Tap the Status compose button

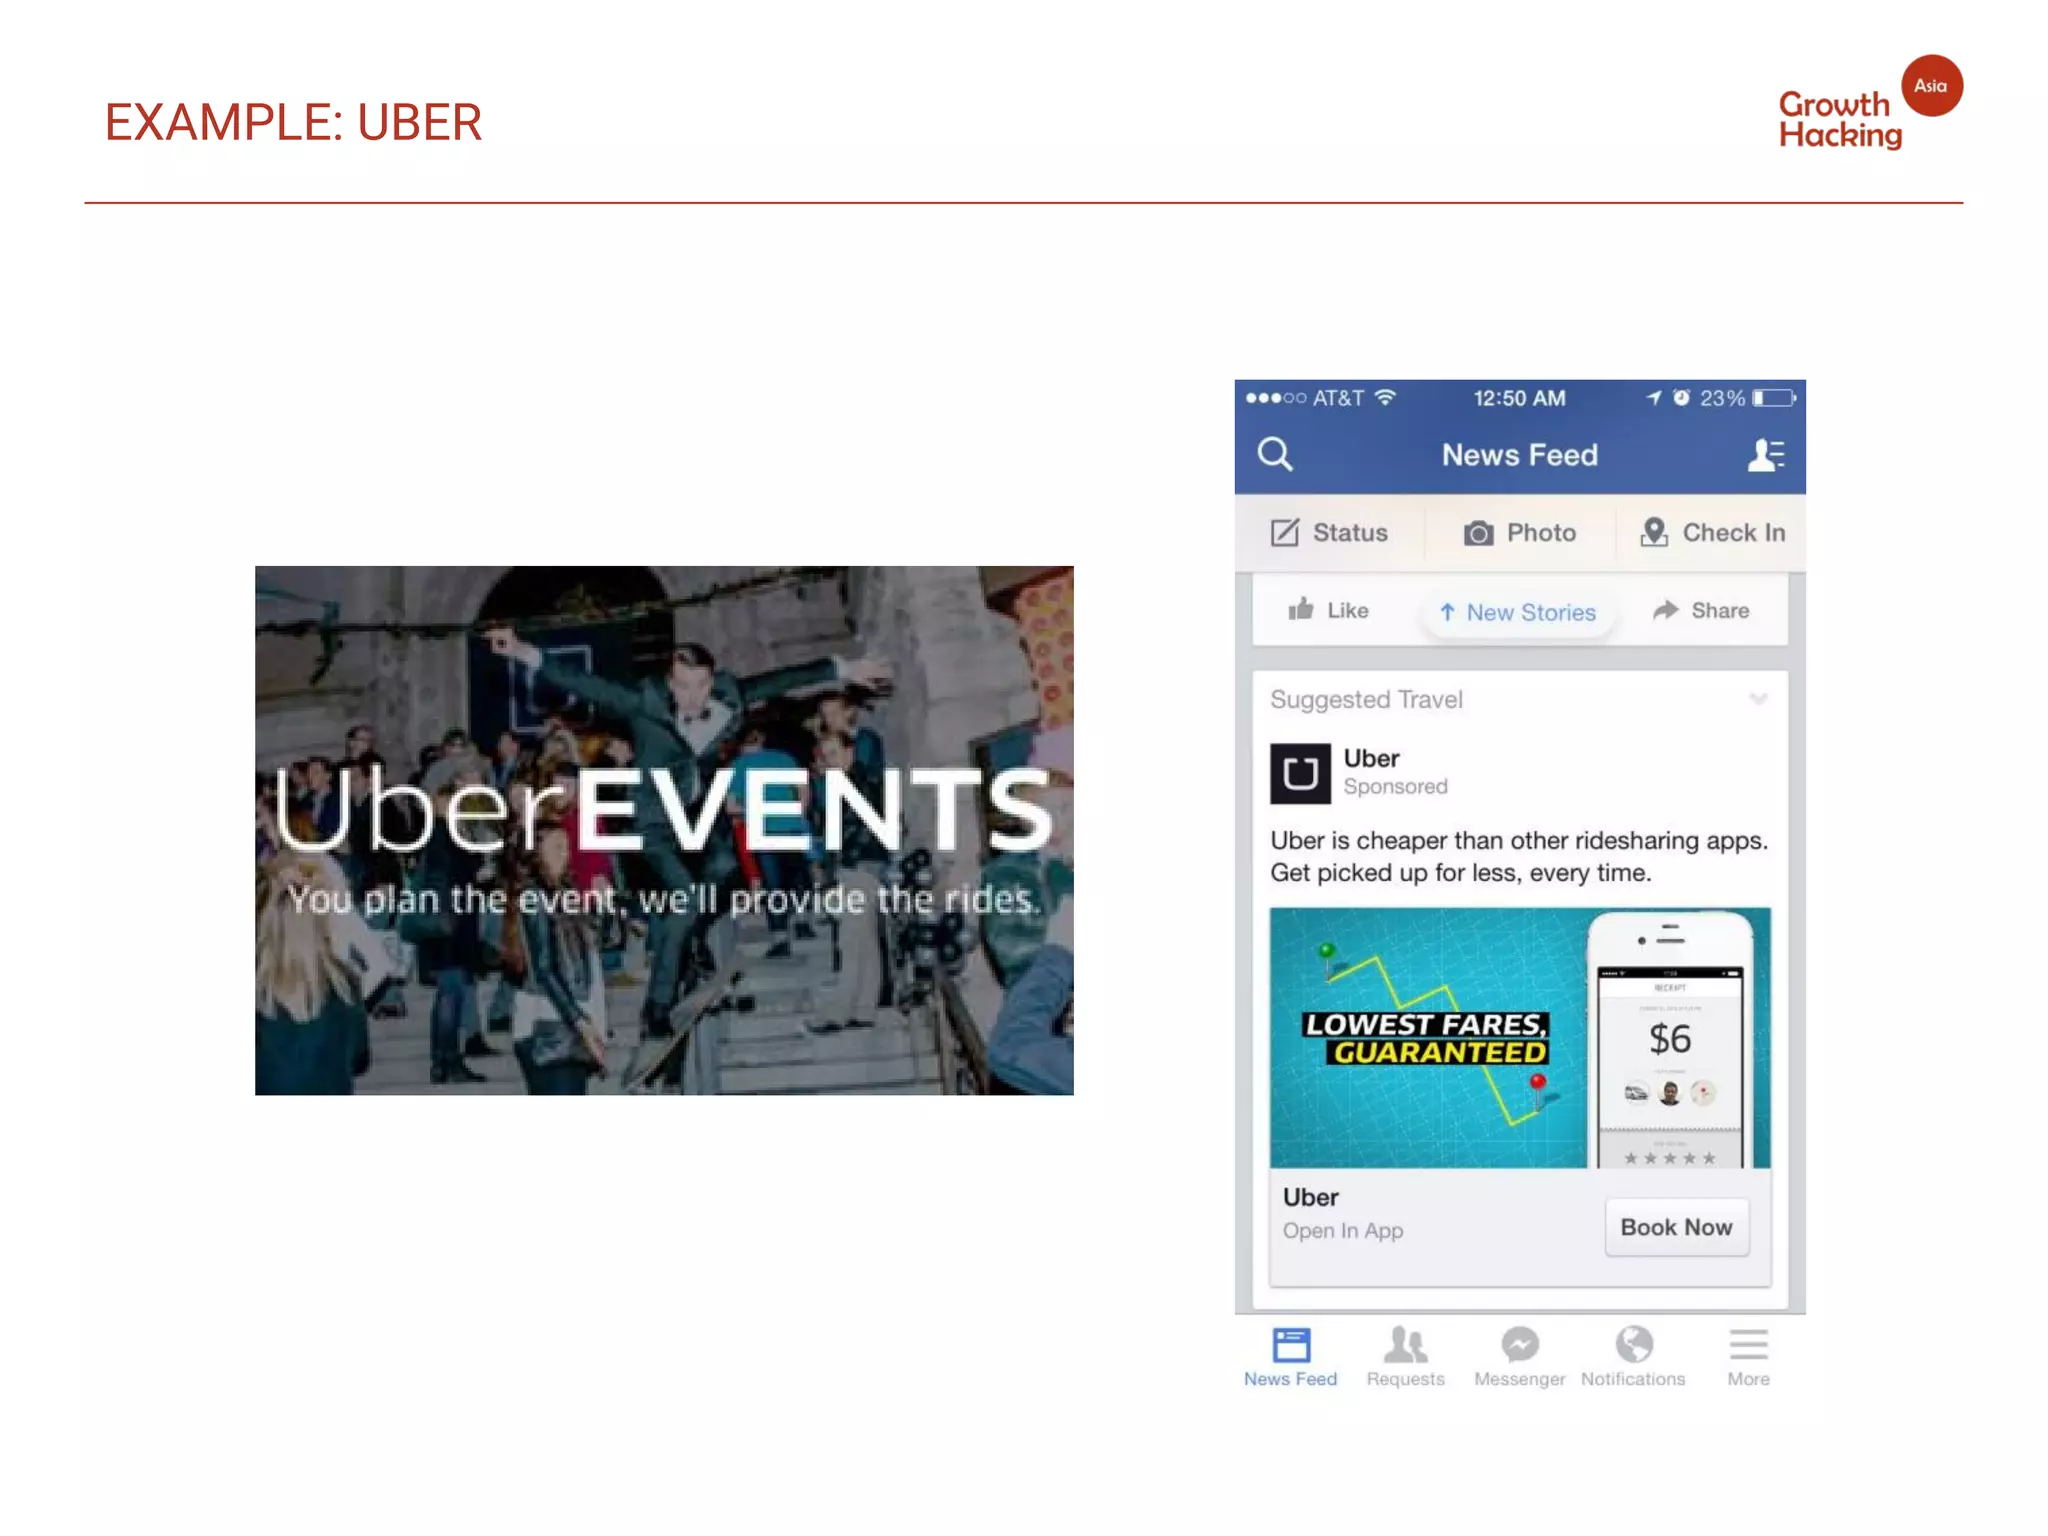coord(1329,532)
